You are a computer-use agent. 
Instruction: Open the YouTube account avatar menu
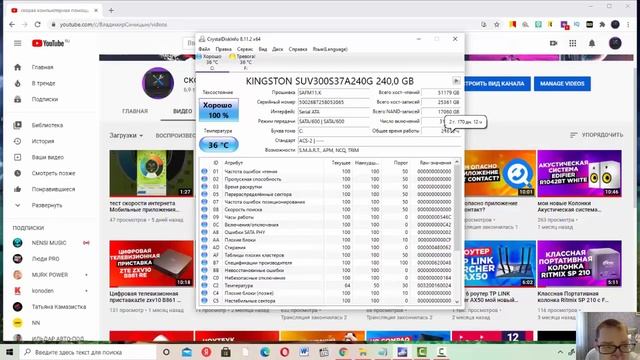coord(615,43)
